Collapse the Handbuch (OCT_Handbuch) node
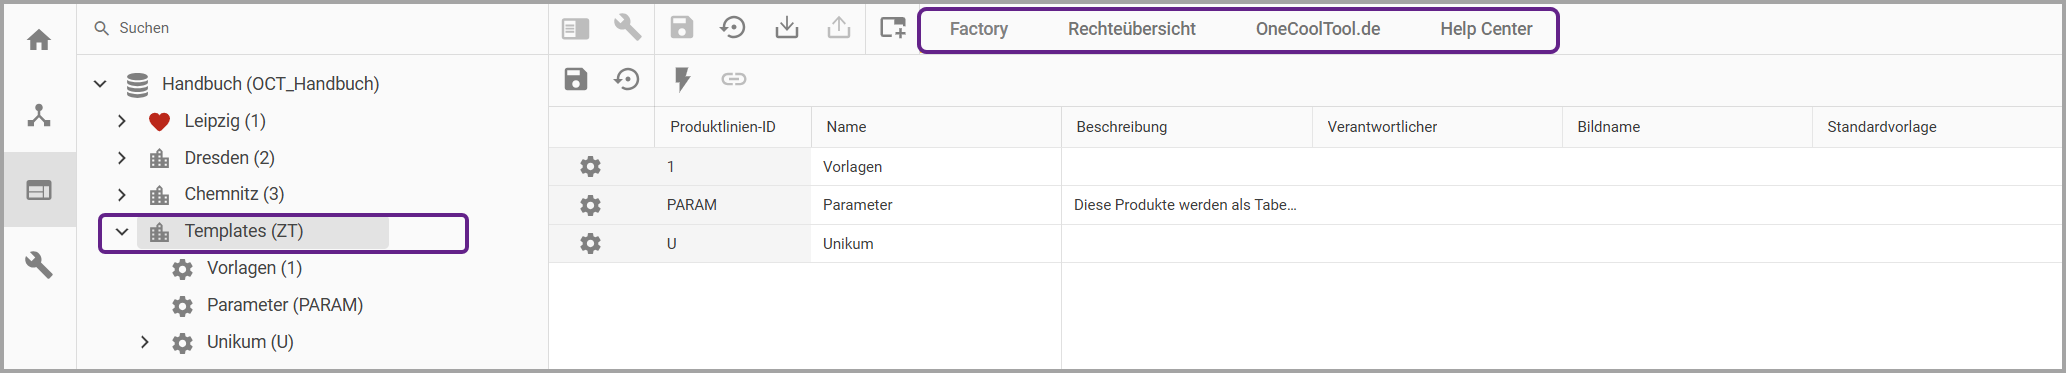Image resolution: width=2066 pixels, height=373 pixels. [100, 84]
